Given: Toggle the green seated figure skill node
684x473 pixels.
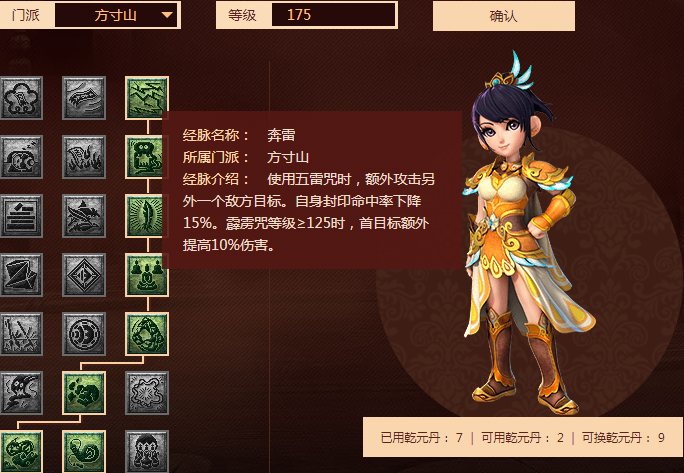Looking at the screenshot, I should click(147, 157).
